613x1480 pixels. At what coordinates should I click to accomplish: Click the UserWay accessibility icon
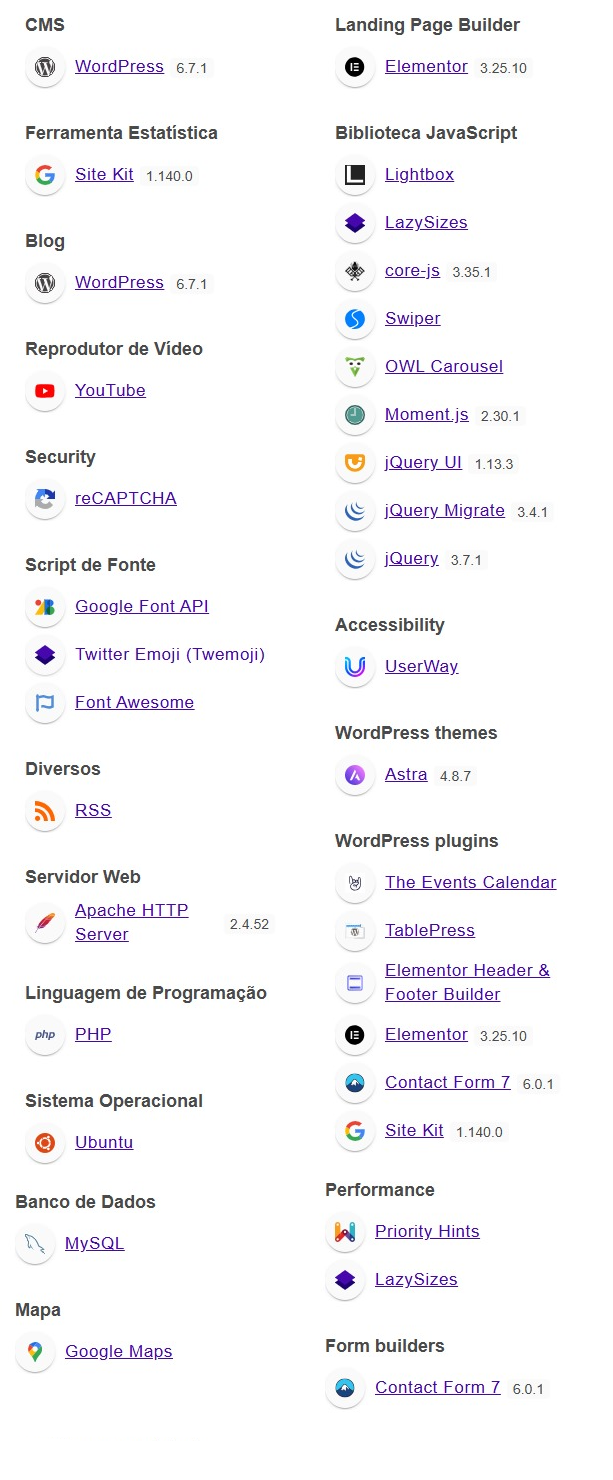(355, 667)
